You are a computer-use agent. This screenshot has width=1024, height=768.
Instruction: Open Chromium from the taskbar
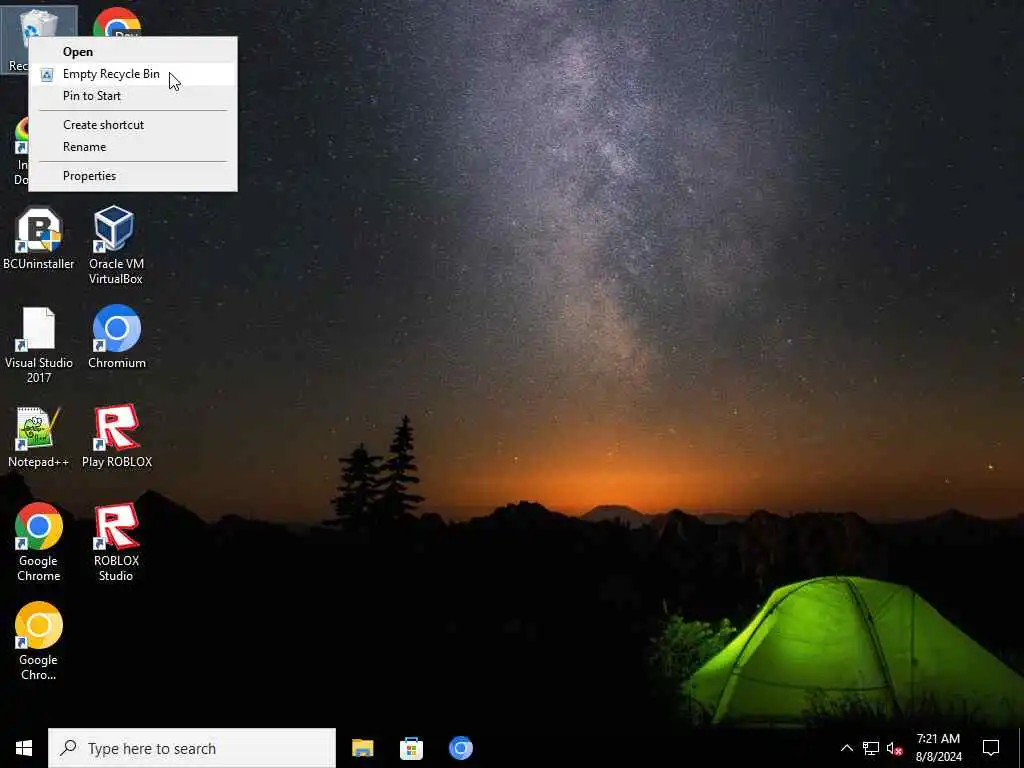(x=460, y=748)
